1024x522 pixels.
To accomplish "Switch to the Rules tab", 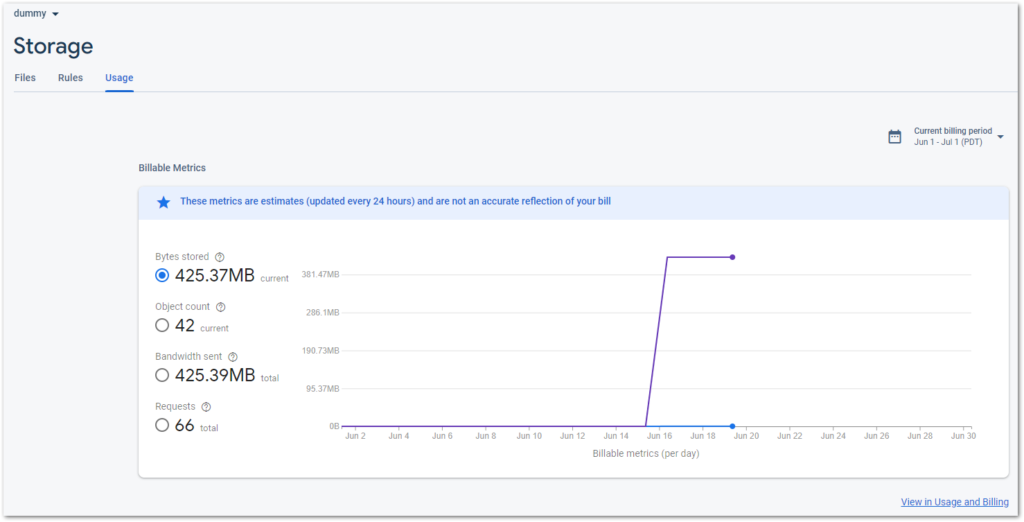I will click(x=71, y=78).
